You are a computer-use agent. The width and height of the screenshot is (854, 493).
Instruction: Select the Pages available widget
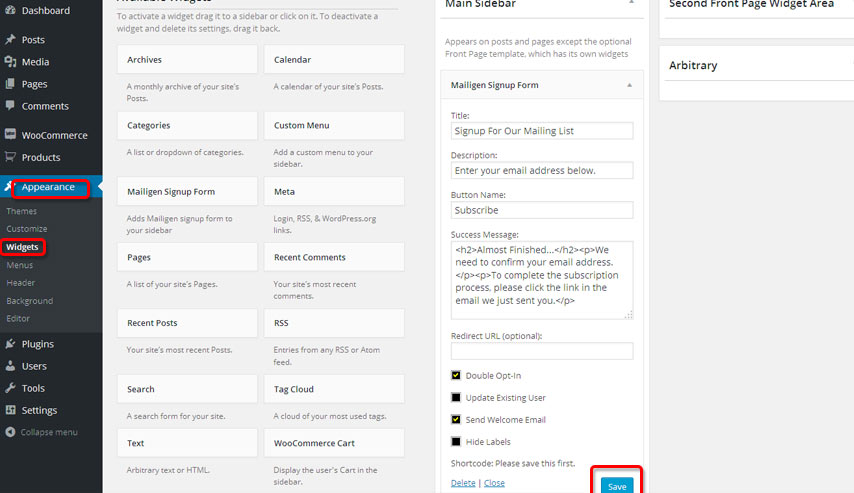[x=187, y=257]
